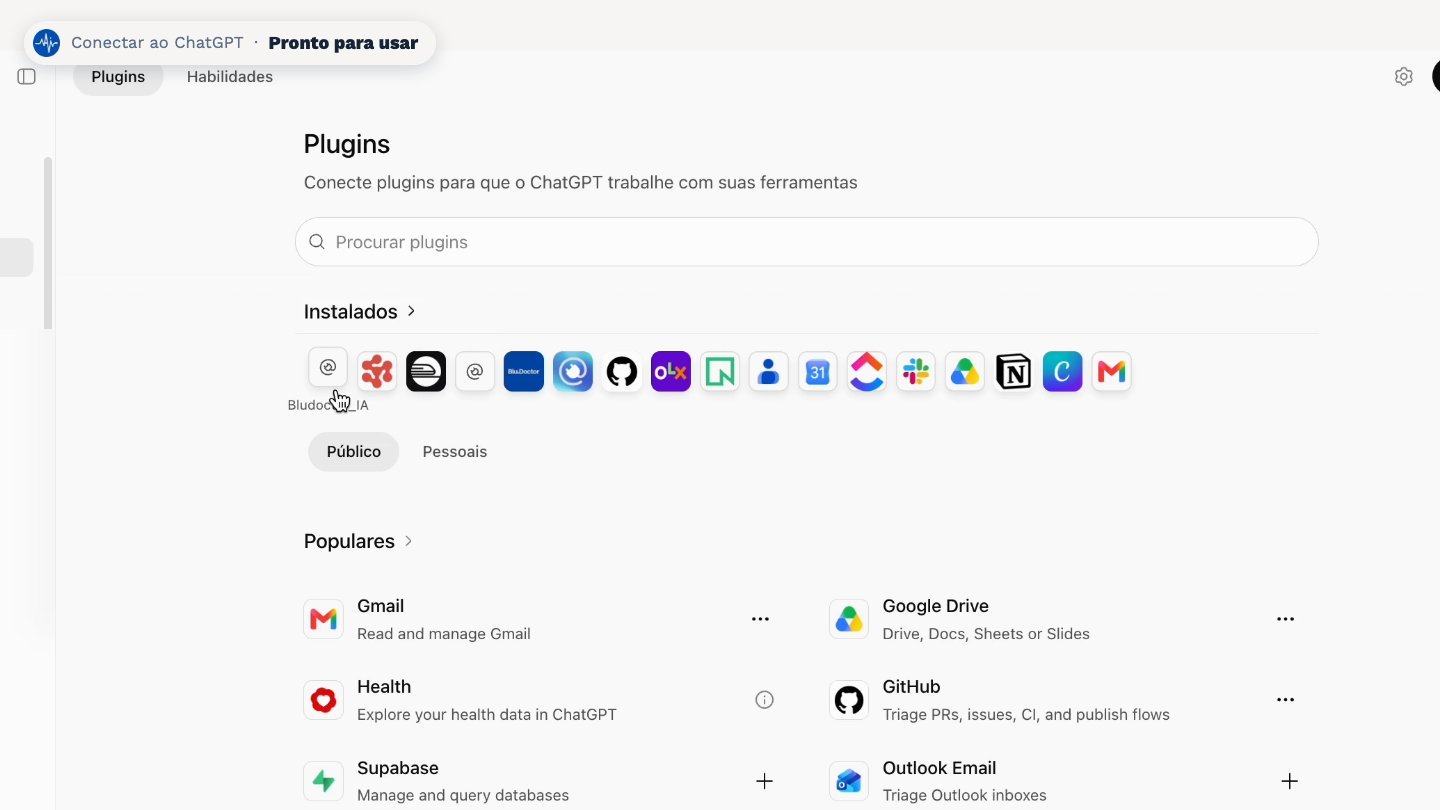Open the red connected-nodes installed plugin
This screenshot has height=810, width=1440.
point(377,372)
